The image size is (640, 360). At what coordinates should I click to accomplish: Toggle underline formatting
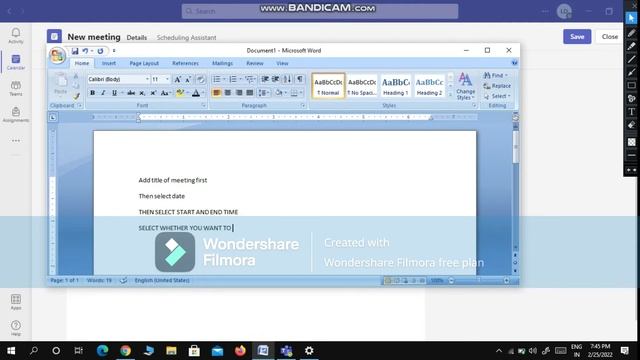[x=114, y=93]
